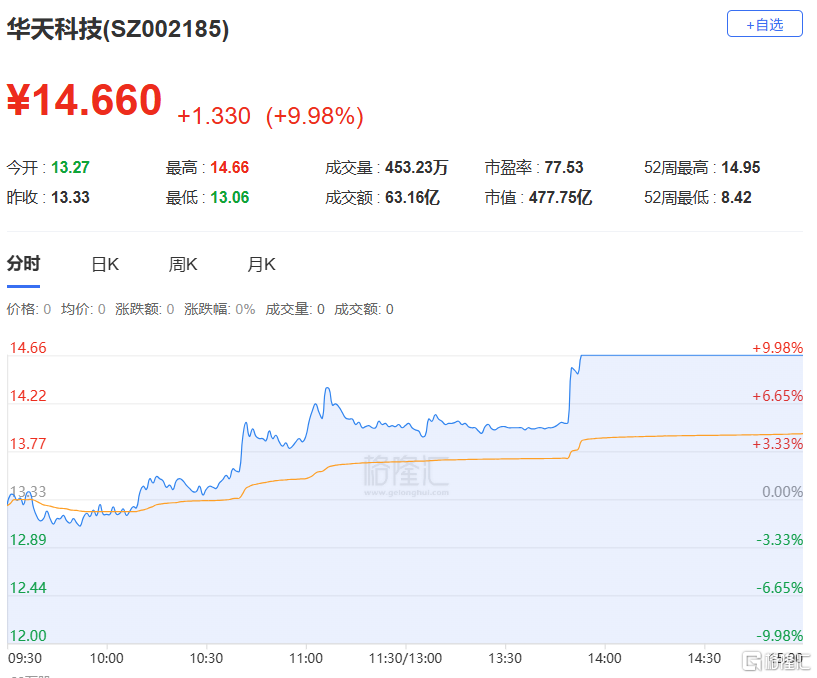Select the 10:00 time marker on chart axis
The image size is (817, 678).
106,658
